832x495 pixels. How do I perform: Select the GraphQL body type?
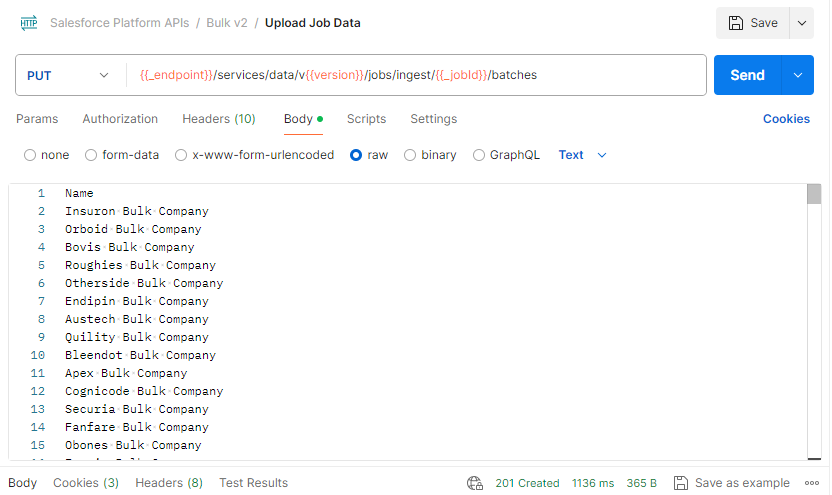(479, 155)
